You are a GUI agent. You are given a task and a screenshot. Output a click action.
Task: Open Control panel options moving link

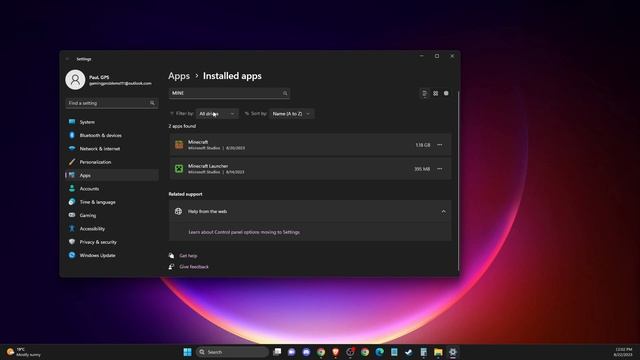[x=244, y=232]
